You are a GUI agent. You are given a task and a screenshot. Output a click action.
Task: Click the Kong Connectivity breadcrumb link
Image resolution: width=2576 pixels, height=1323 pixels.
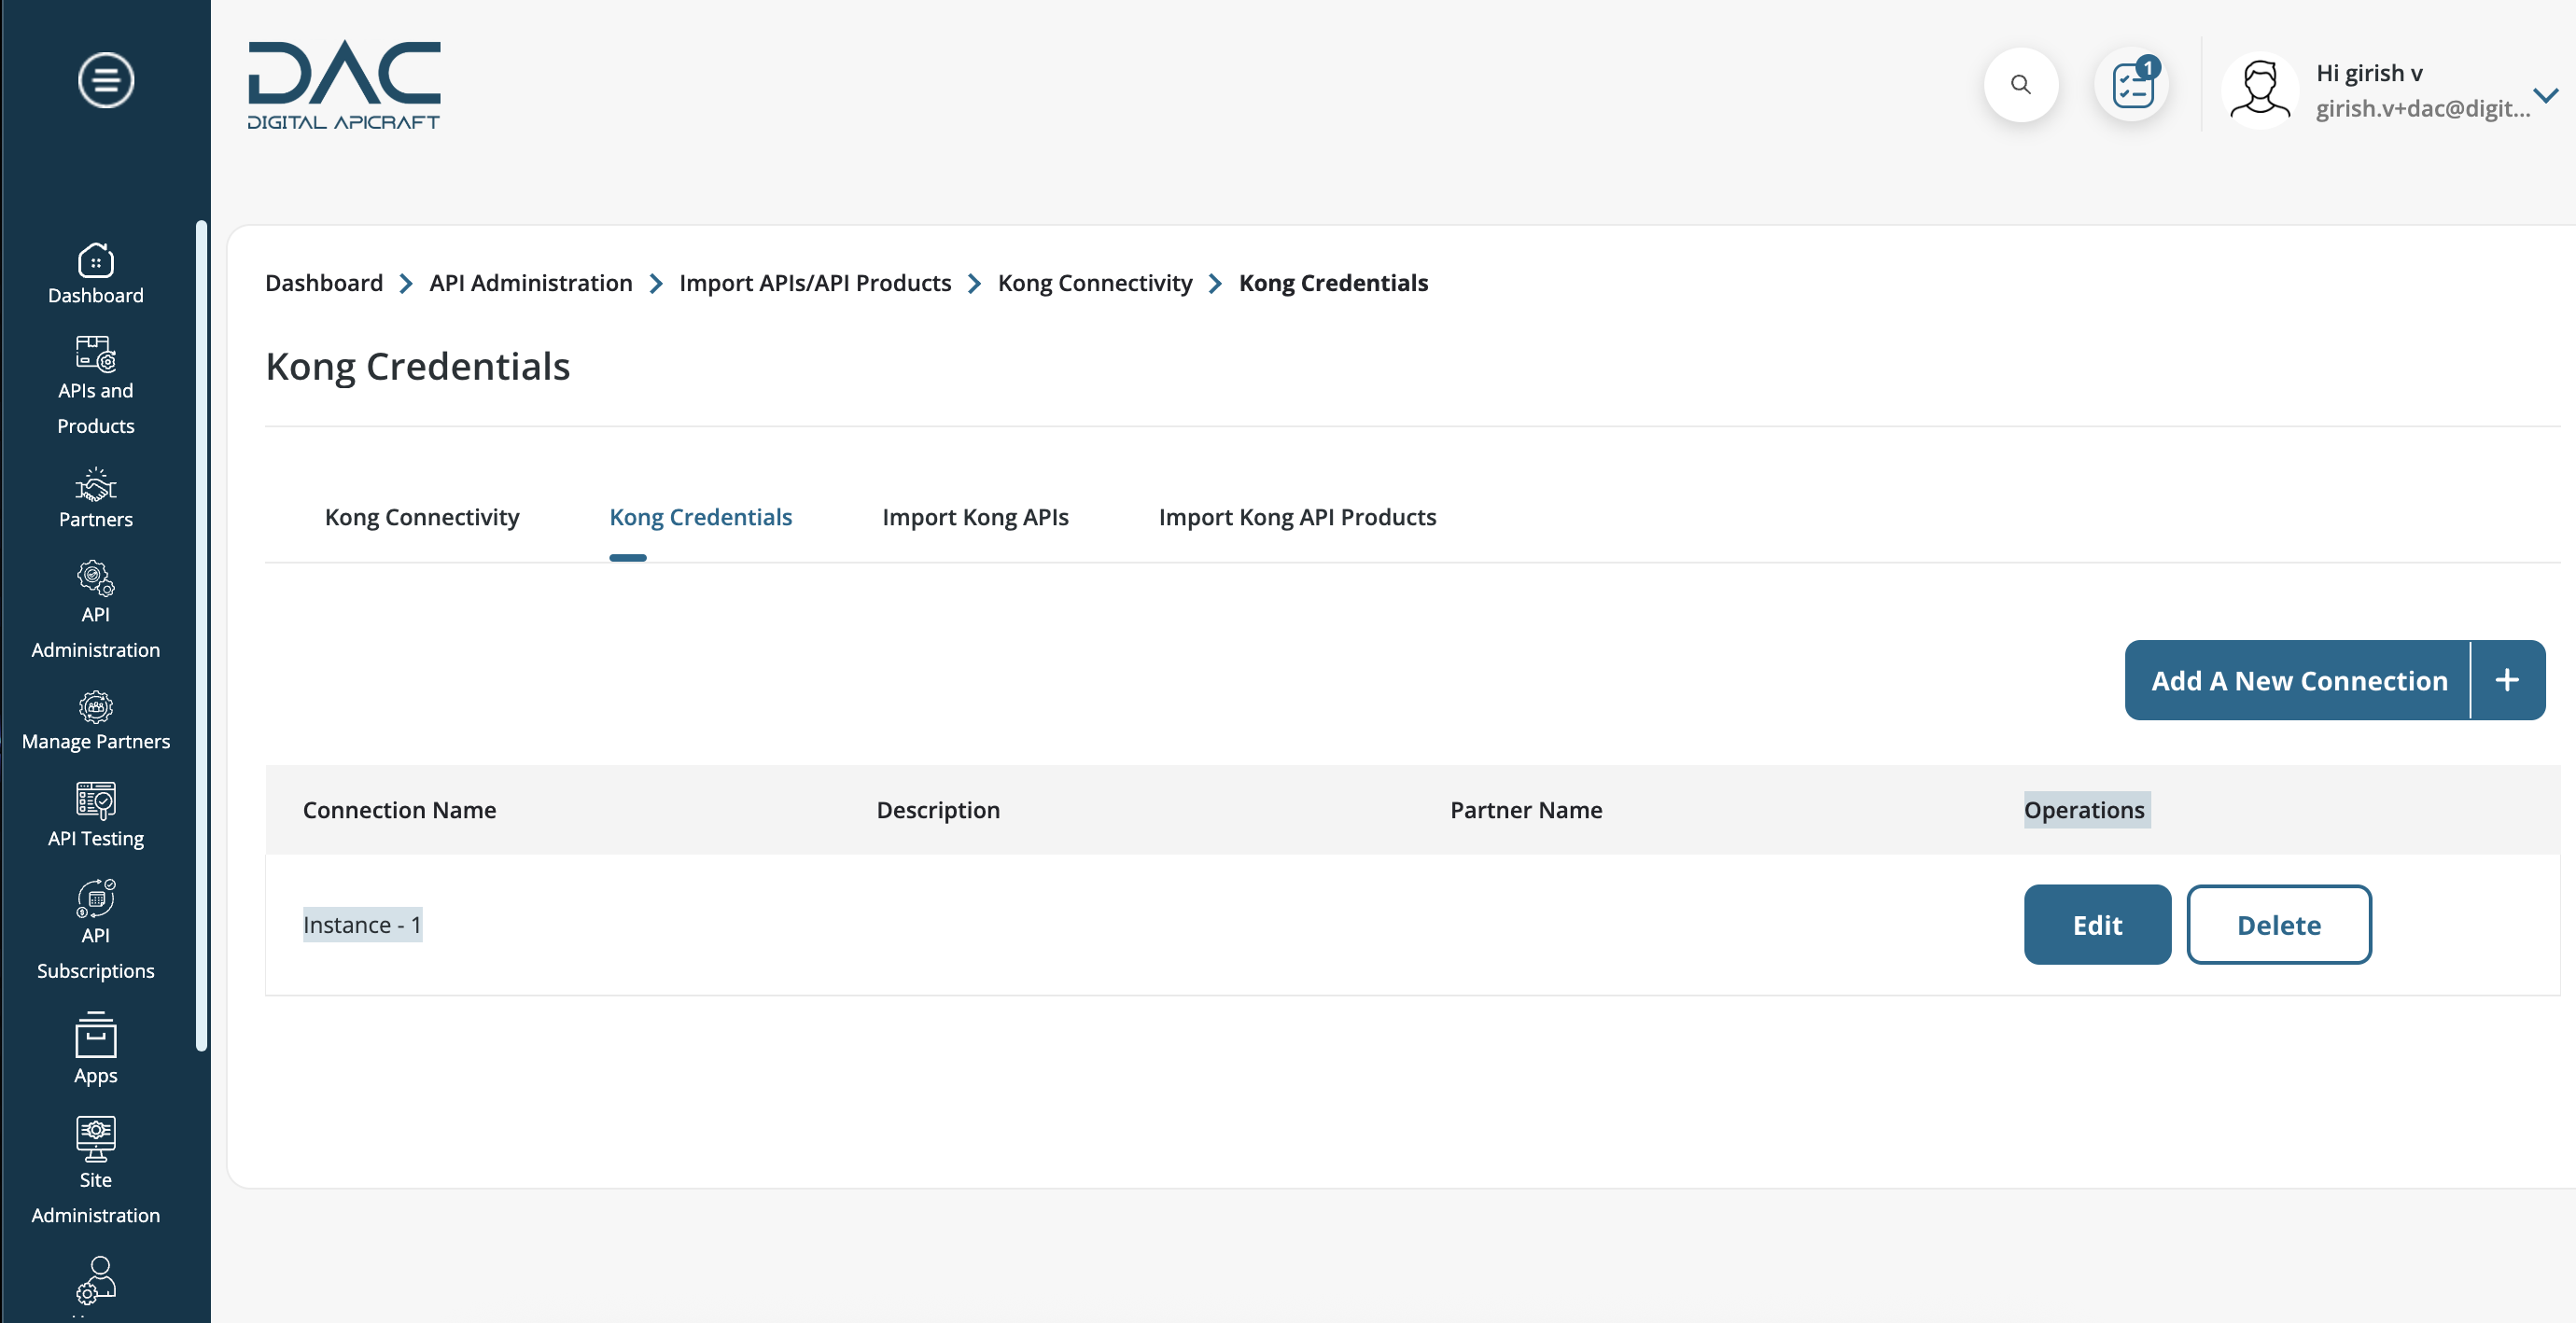(x=1095, y=283)
